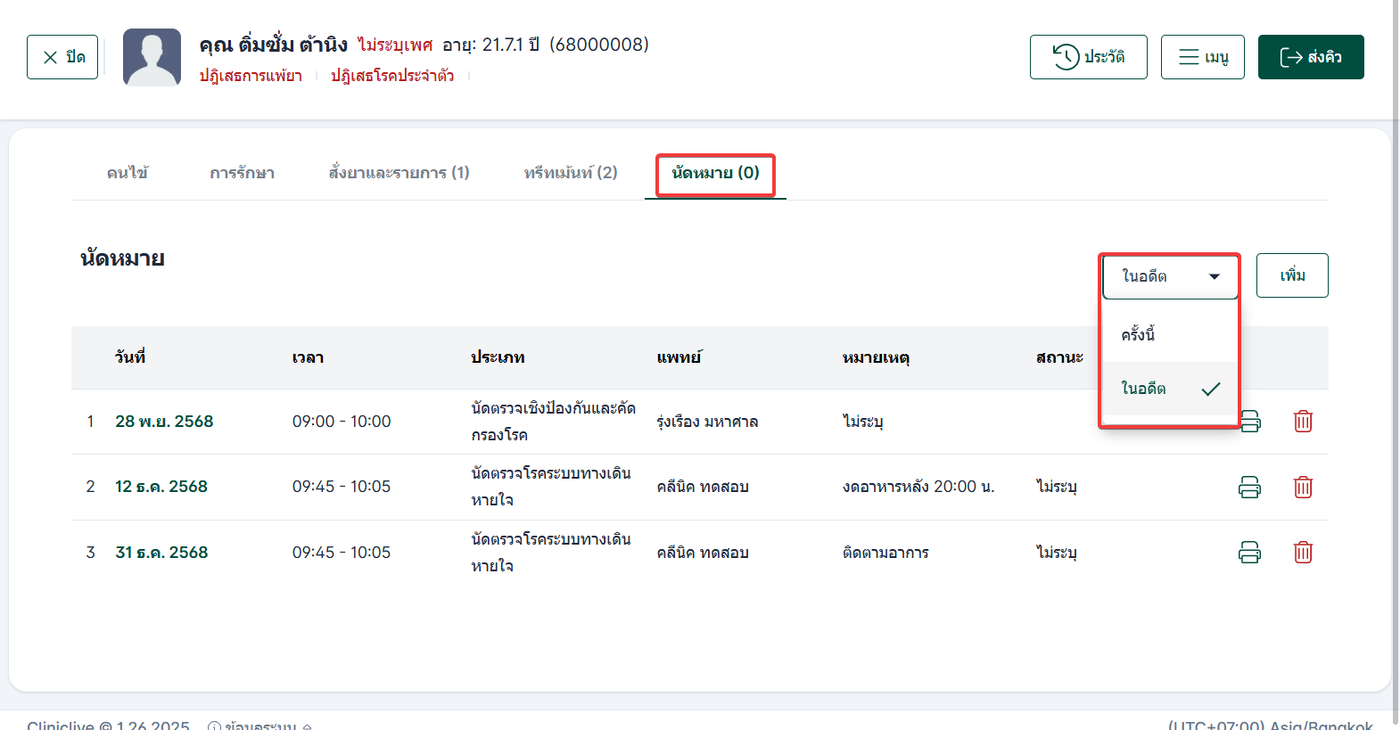
Task: Delete the 28 พ.ย. 2568 appointment
Action: click(1303, 421)
